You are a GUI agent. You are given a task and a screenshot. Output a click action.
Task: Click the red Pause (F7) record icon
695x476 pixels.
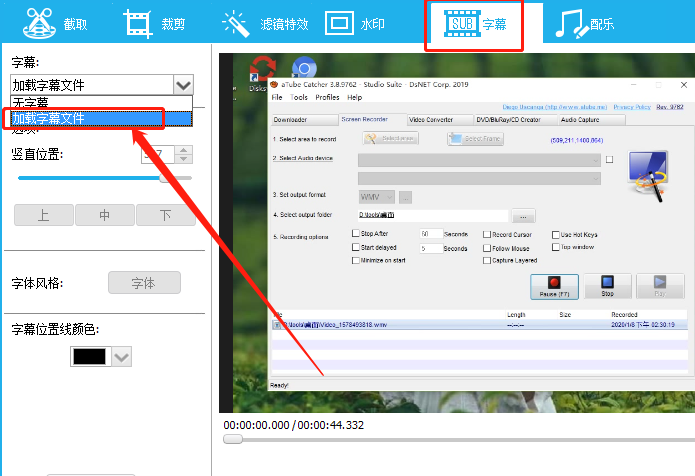(x=553, y=283)
